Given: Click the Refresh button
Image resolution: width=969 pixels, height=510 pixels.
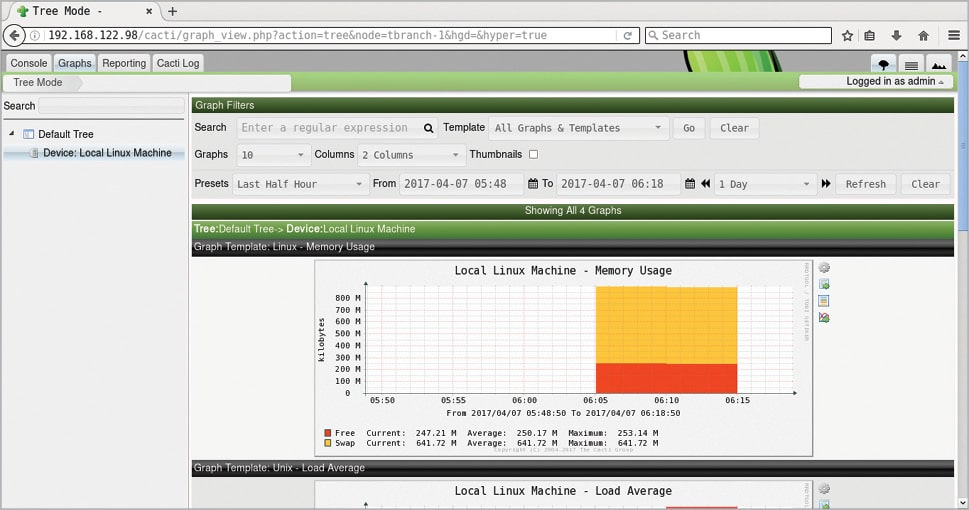Looking at the screenshot, I should point(866,184).
